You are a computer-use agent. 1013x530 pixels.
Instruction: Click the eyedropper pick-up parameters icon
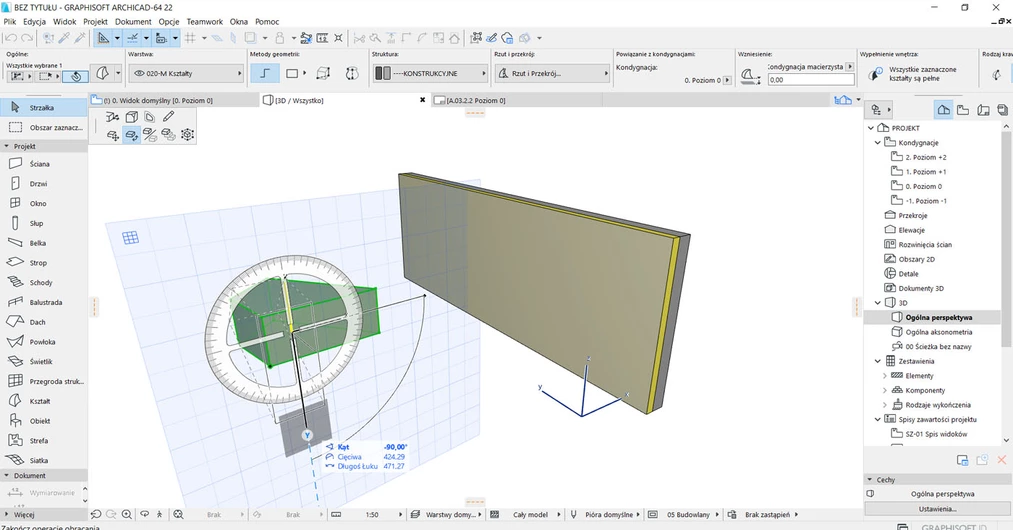(x=64, y=38)
